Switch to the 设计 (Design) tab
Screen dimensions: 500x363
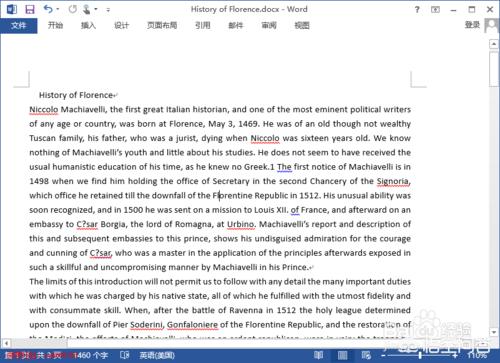pos(121,25)
